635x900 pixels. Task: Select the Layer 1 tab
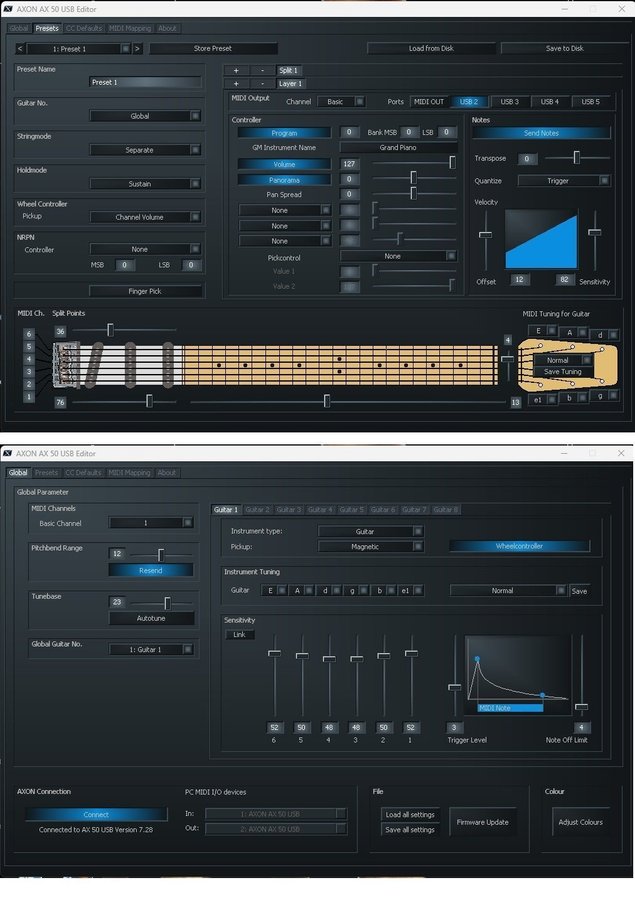290,84
